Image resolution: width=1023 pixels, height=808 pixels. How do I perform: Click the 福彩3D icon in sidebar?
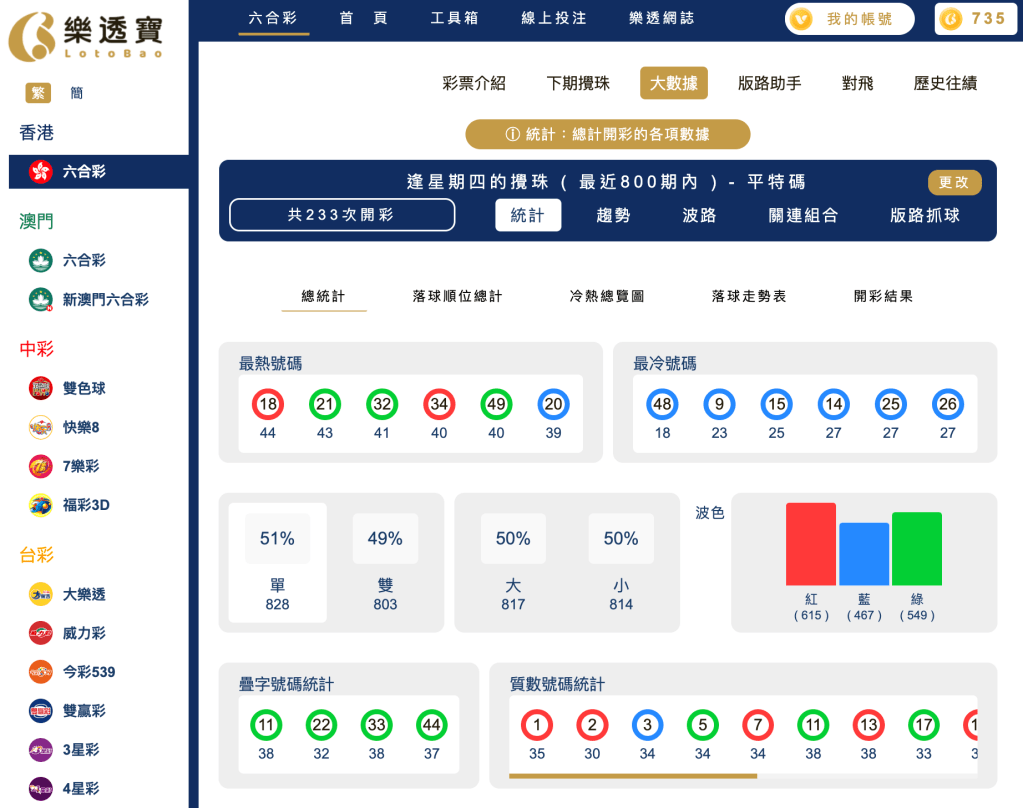tap(41, 506)
